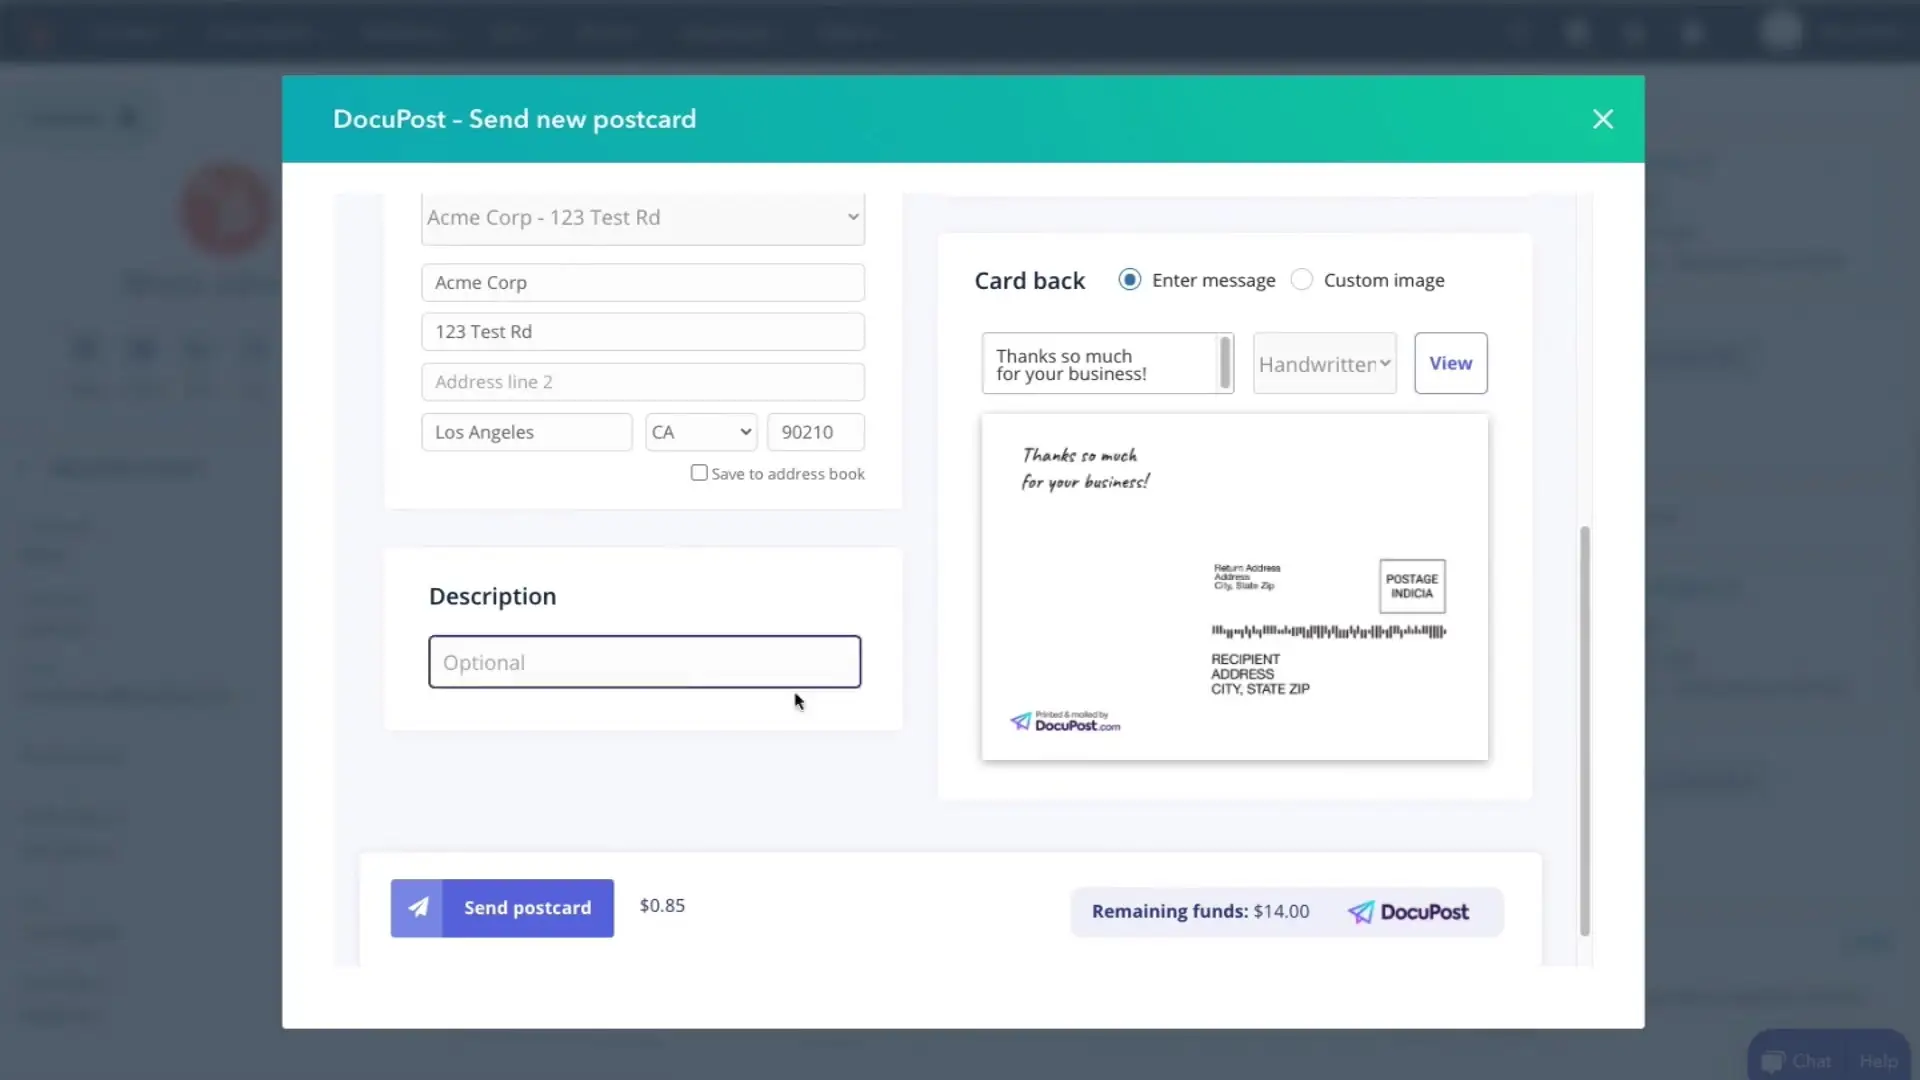
Task: Click the View button for card preview
Action: (1451, 363)
